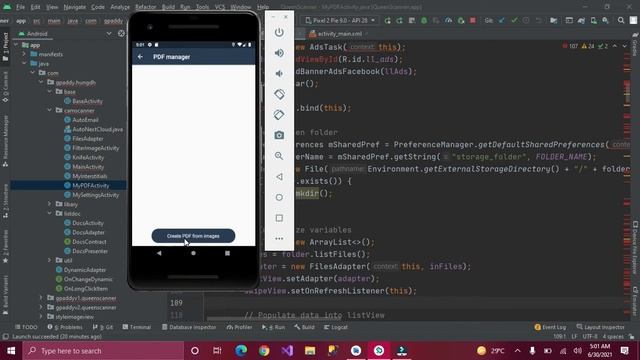Open the Build menu
The width and height of the screenshot is (640, 360).
click(x=168, y=7)
